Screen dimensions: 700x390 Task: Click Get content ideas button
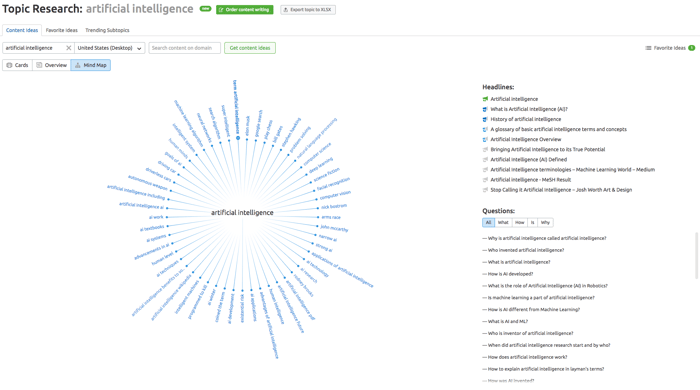(x=250, y=48)
